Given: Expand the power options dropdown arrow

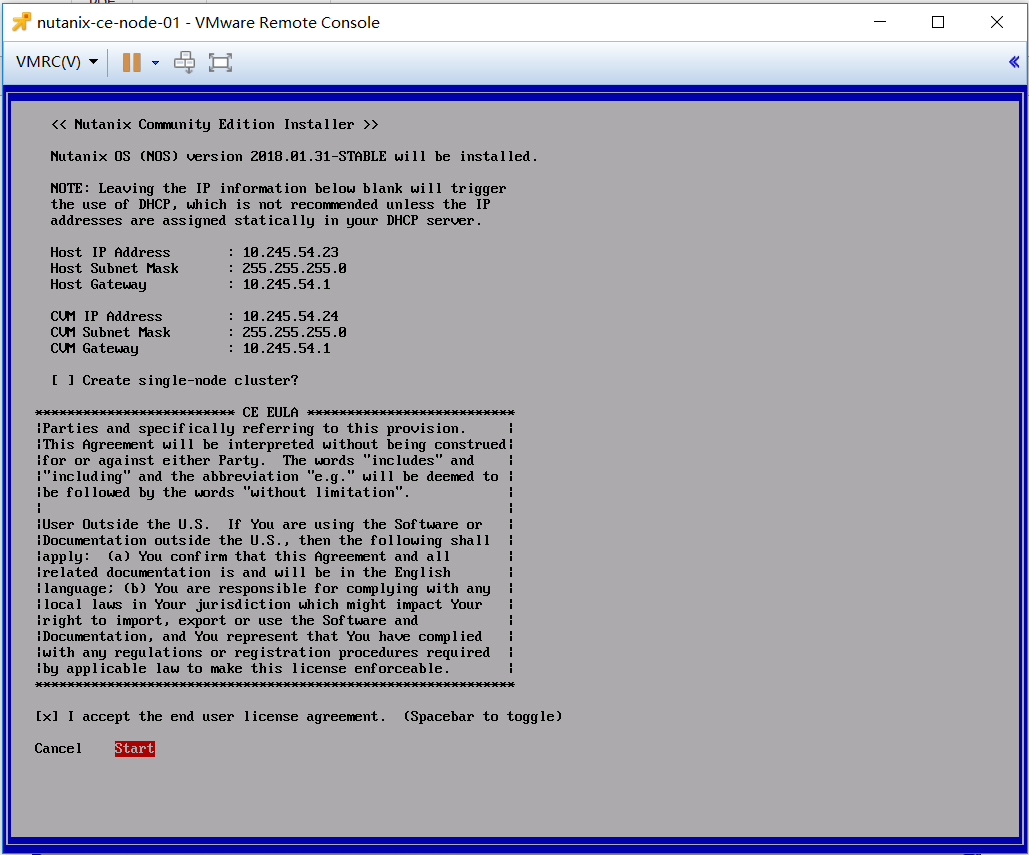Looking at the screenshot, I should tap(156, 63).
